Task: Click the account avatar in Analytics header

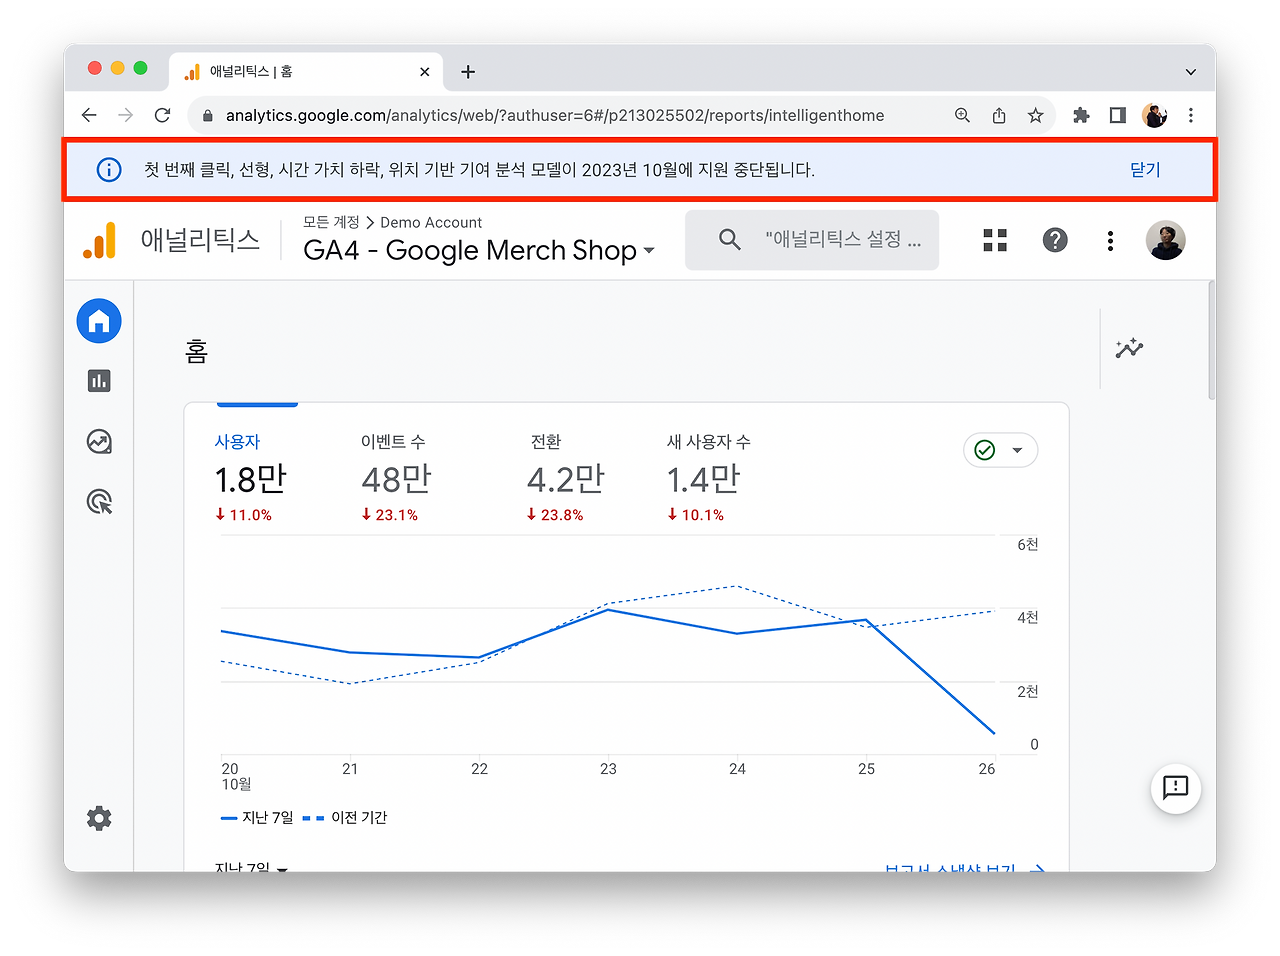Action: pyautogui.click(x=1166, y=240)
